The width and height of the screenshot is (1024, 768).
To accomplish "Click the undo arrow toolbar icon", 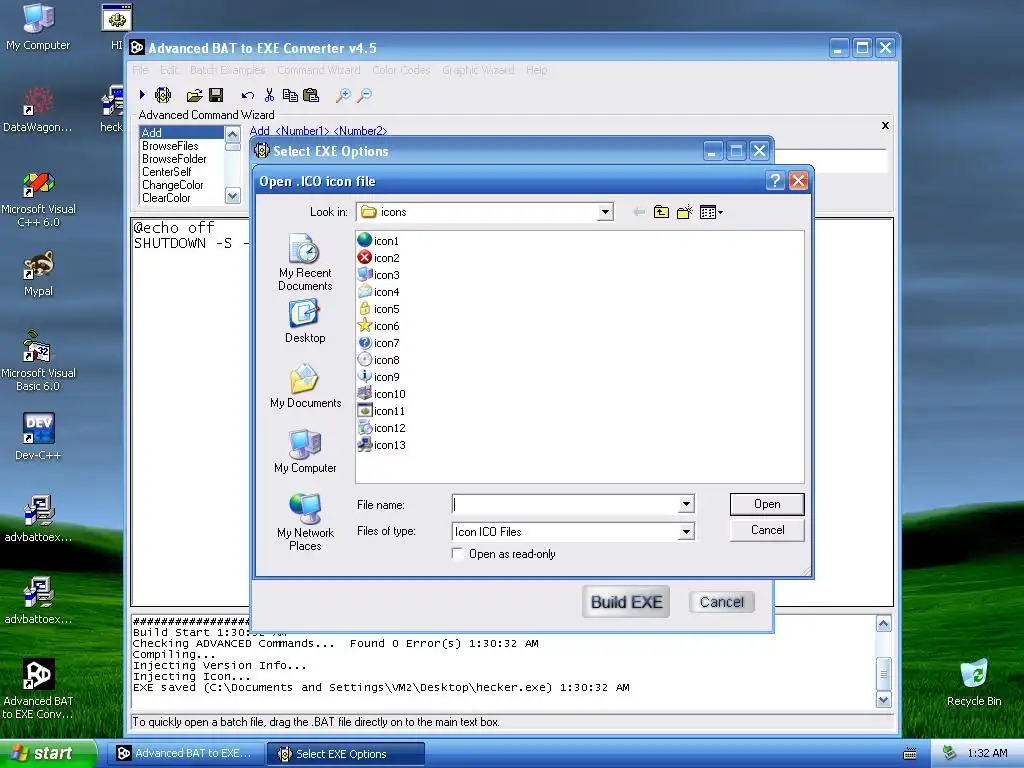I will click(248, 96).
